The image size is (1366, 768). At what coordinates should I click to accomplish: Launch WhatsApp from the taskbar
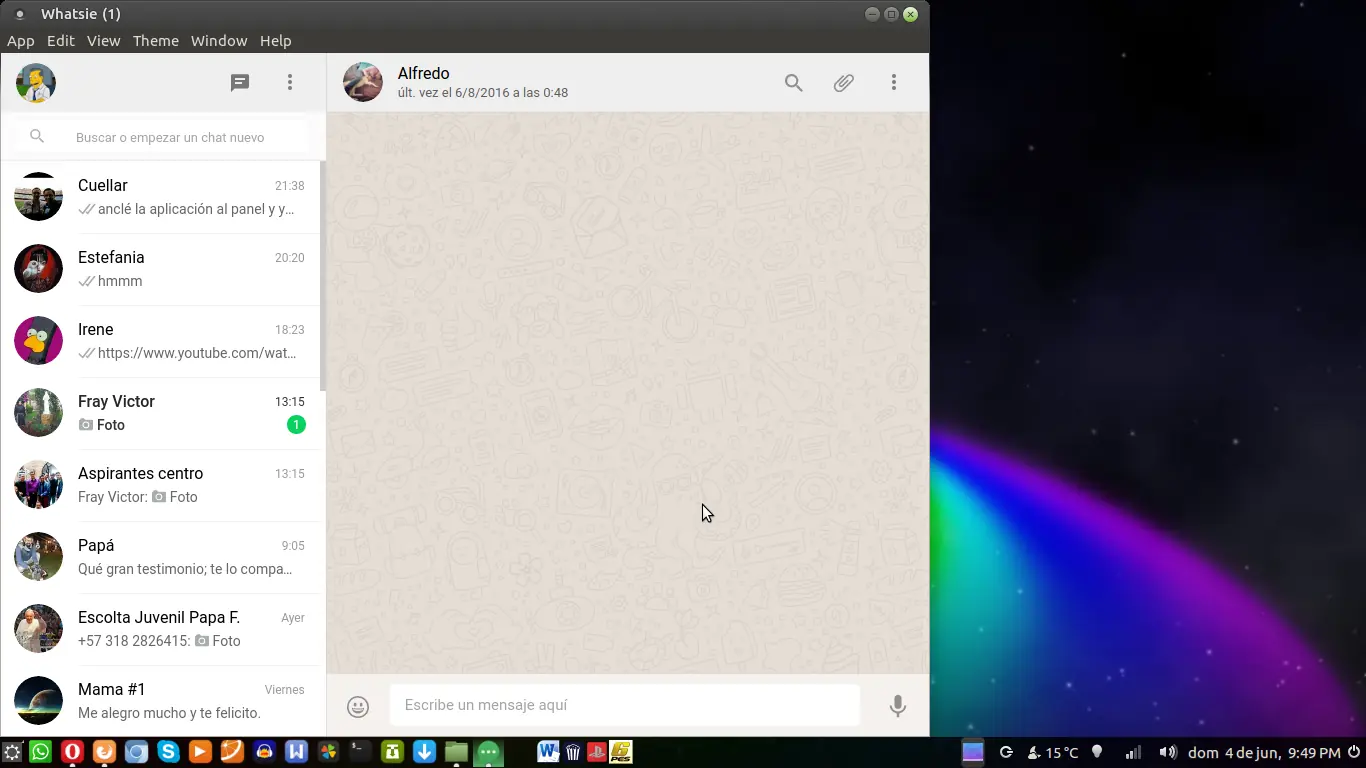40,752
